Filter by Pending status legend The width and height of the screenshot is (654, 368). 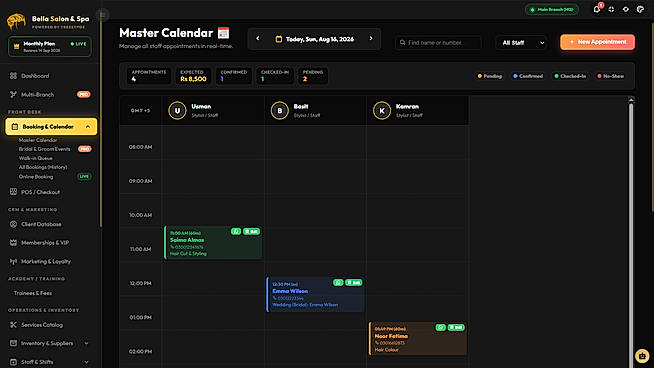pyautogui.click(x=490, y=76)
